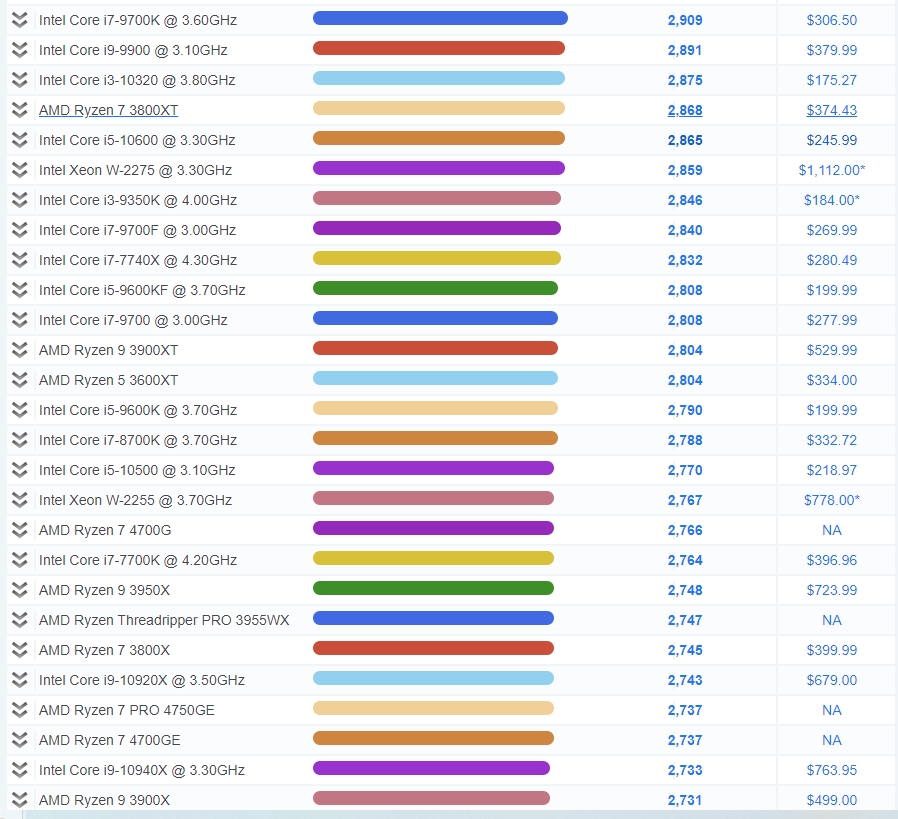Viewport: 898px width, 819px height.
Task: Click the price $184.00* for i3-9350K
Action: [832, 200]
